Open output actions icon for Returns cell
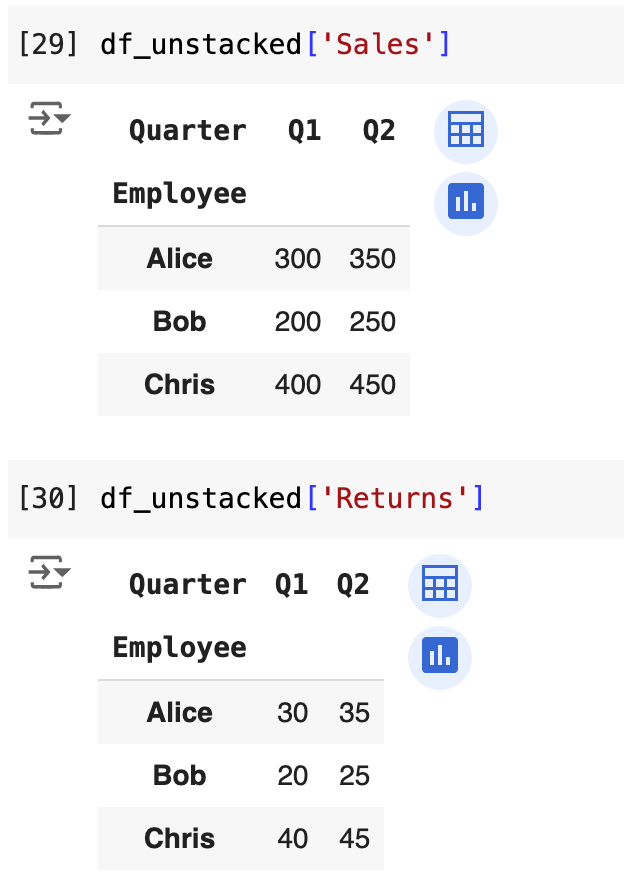Image resolution: width=624 pixels, height=882 pixels. coord(49,573)
